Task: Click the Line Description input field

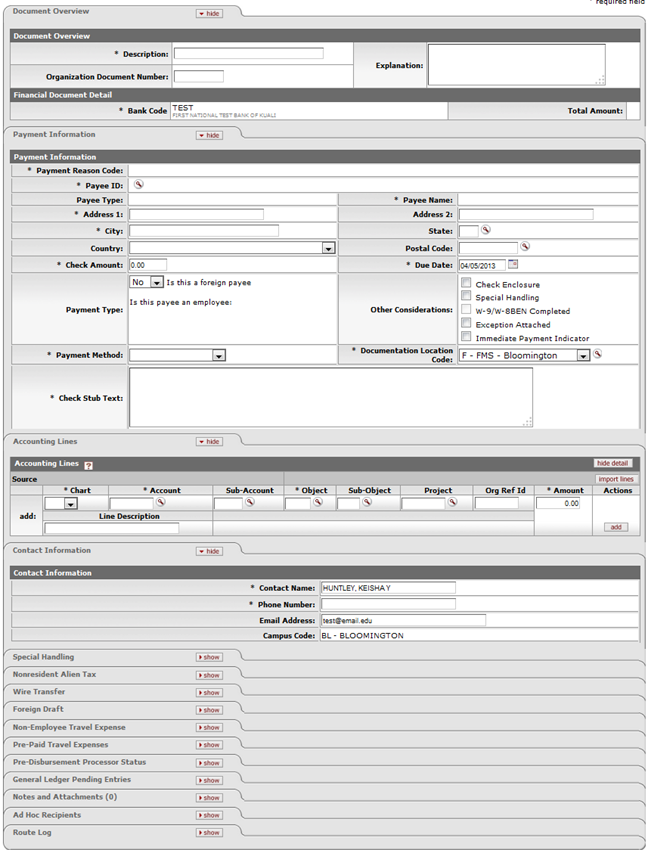Action: click(x=112, y=528)
